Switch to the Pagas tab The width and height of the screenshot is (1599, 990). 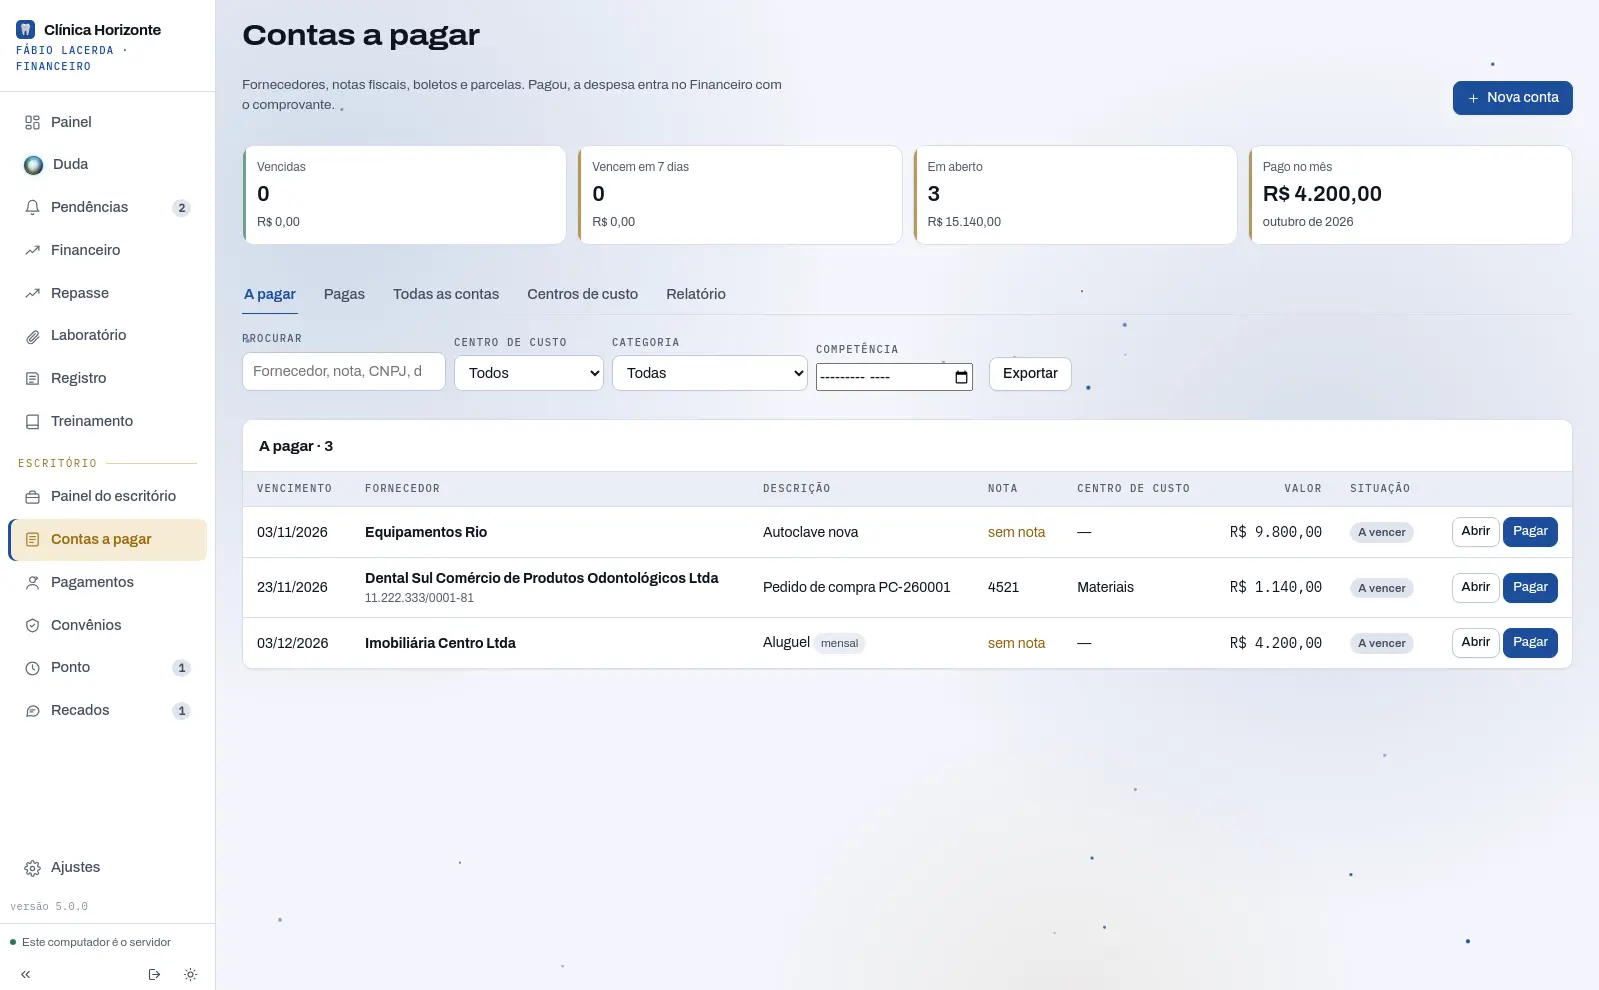[344, 294]
